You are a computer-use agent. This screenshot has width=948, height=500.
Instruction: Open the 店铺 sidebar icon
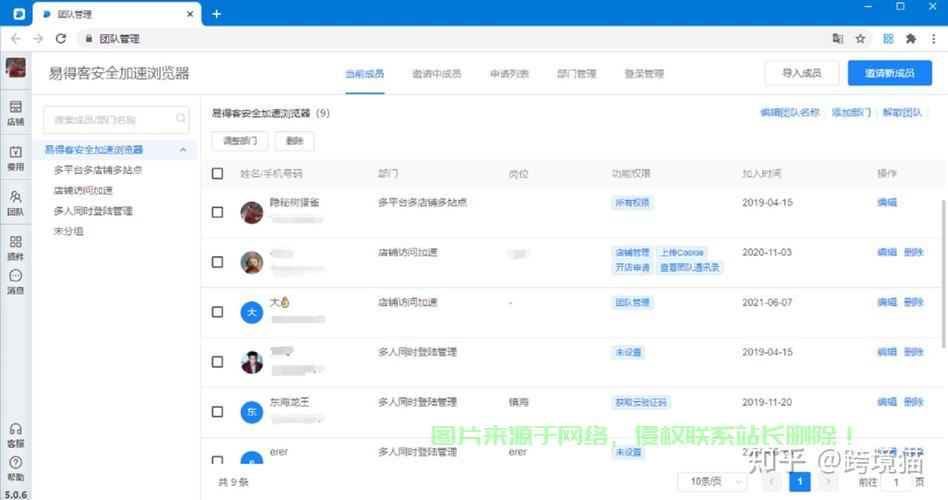(16, 112)
